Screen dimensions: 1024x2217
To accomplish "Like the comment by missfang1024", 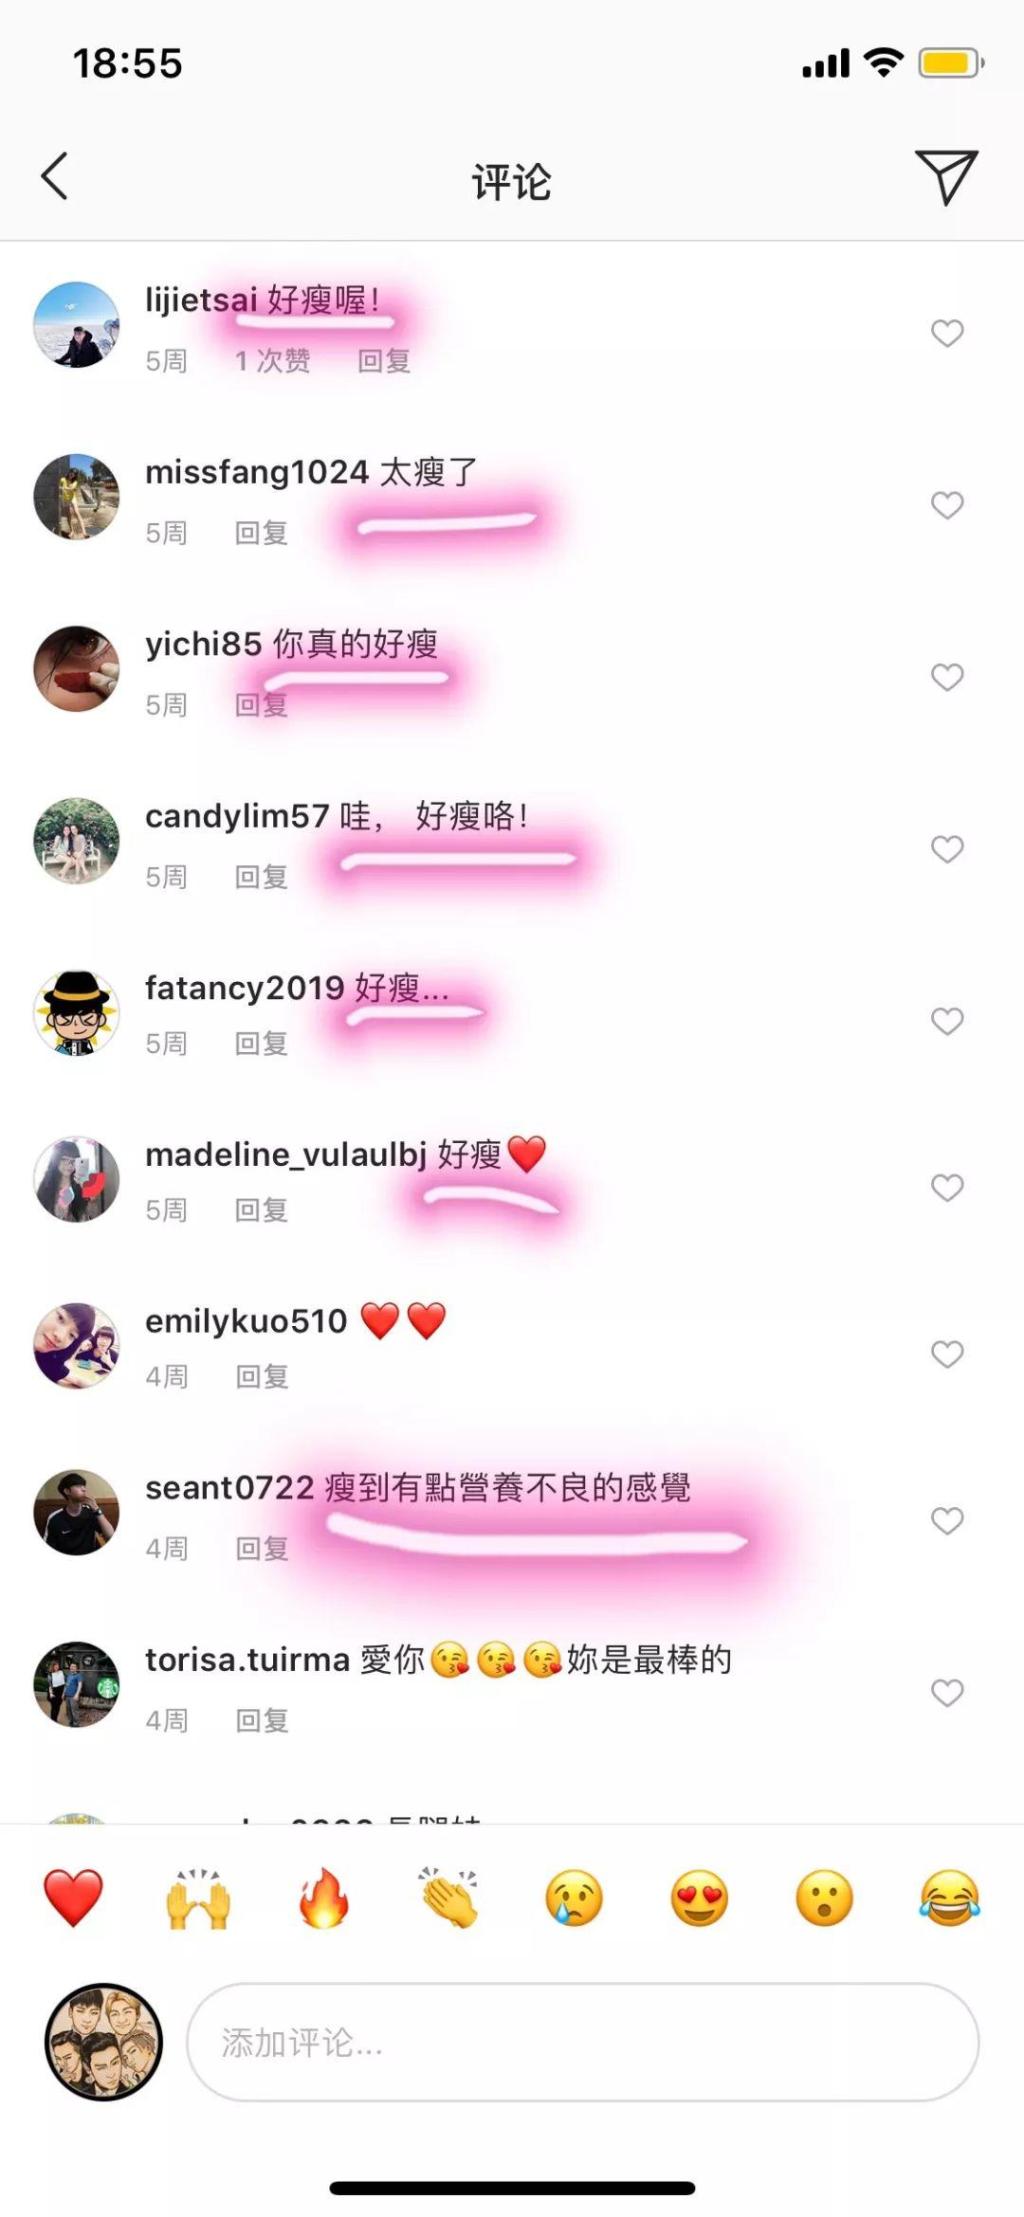I will click(947, 505).
